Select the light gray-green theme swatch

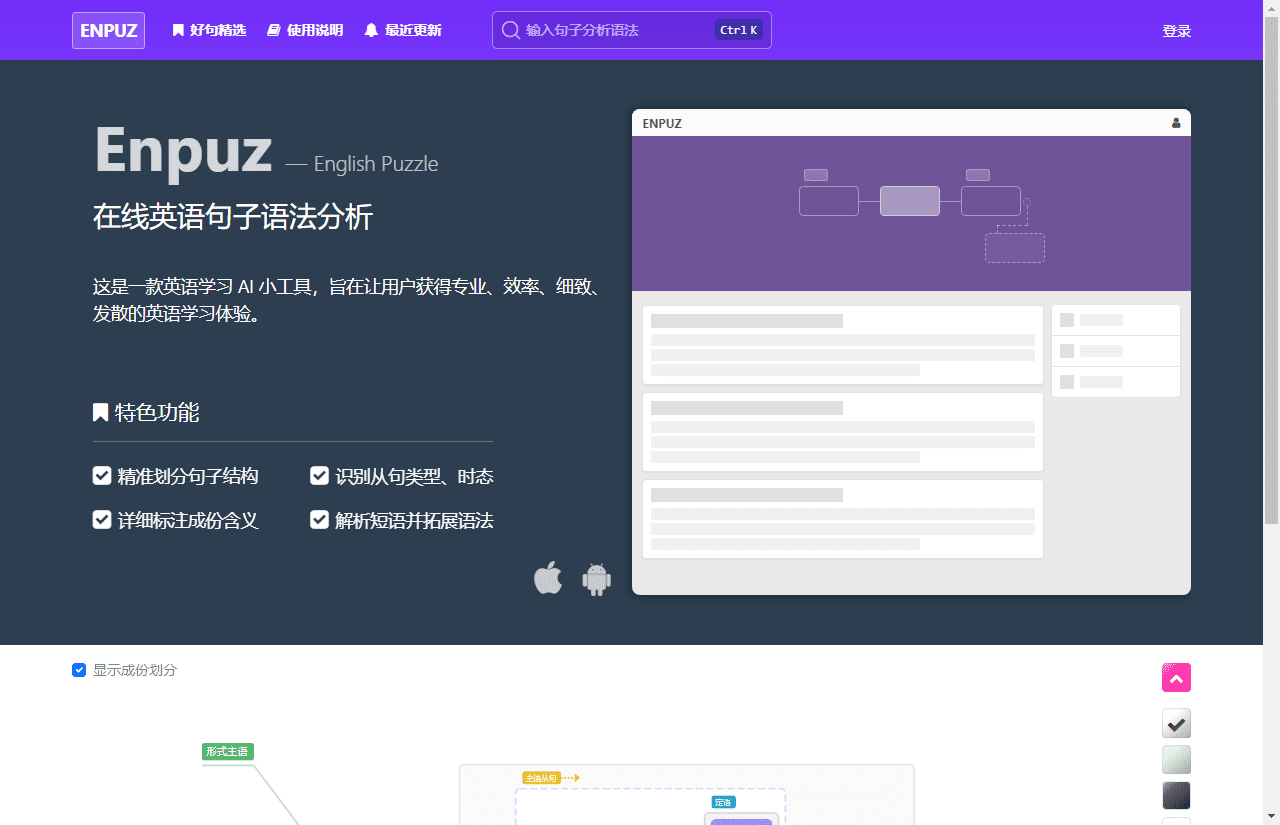(x=1176, y=760)
